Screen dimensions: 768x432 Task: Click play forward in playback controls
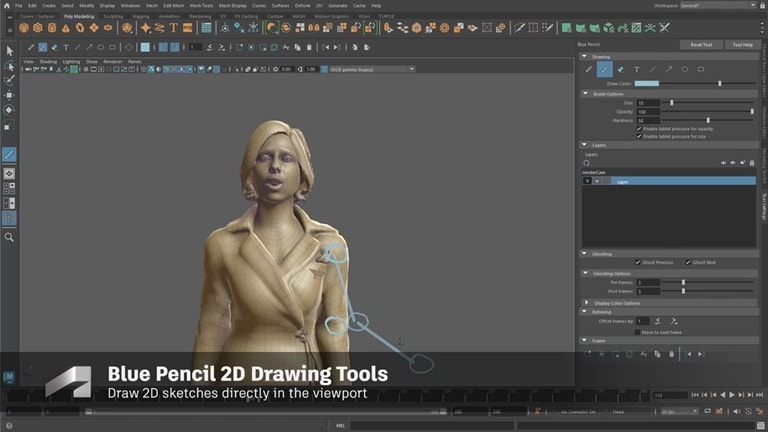click(732, 395)
